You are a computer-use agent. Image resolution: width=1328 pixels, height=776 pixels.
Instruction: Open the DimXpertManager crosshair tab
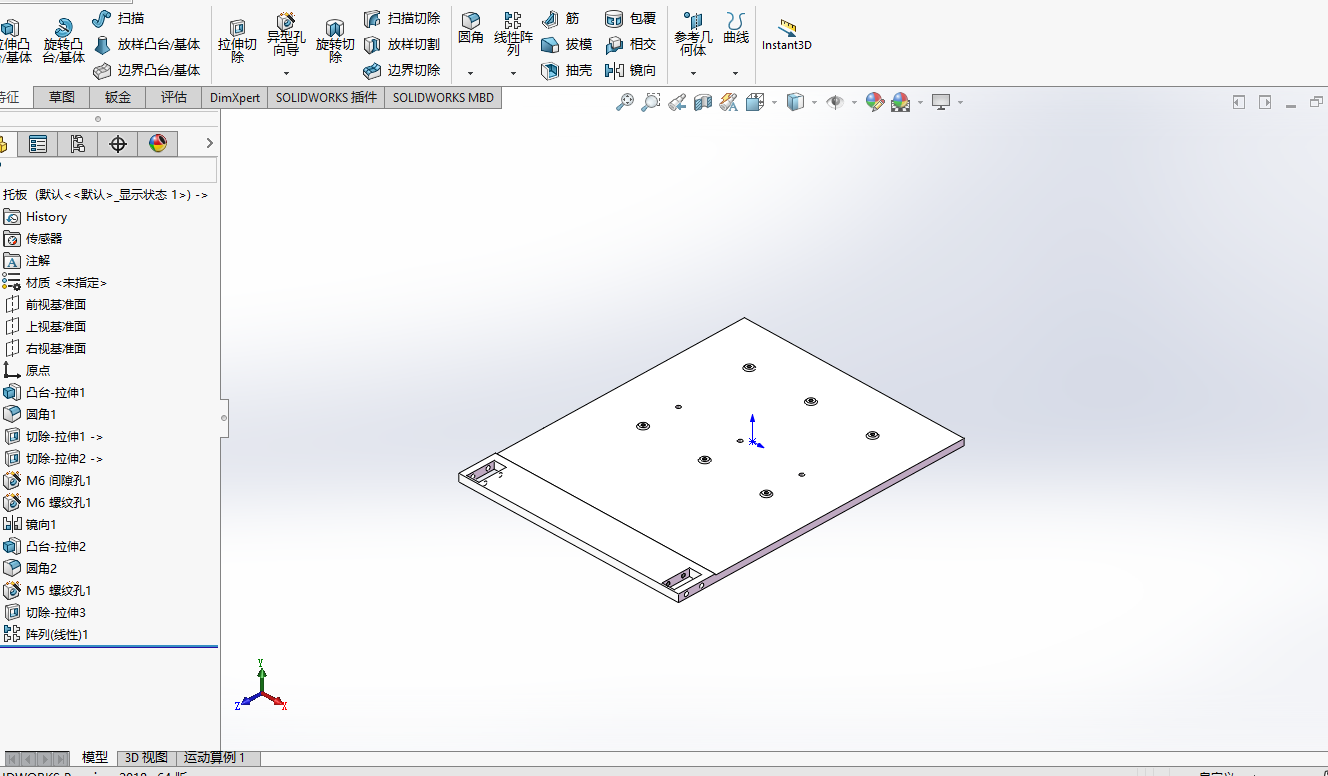pyautogui.click(x=118, y=144)
